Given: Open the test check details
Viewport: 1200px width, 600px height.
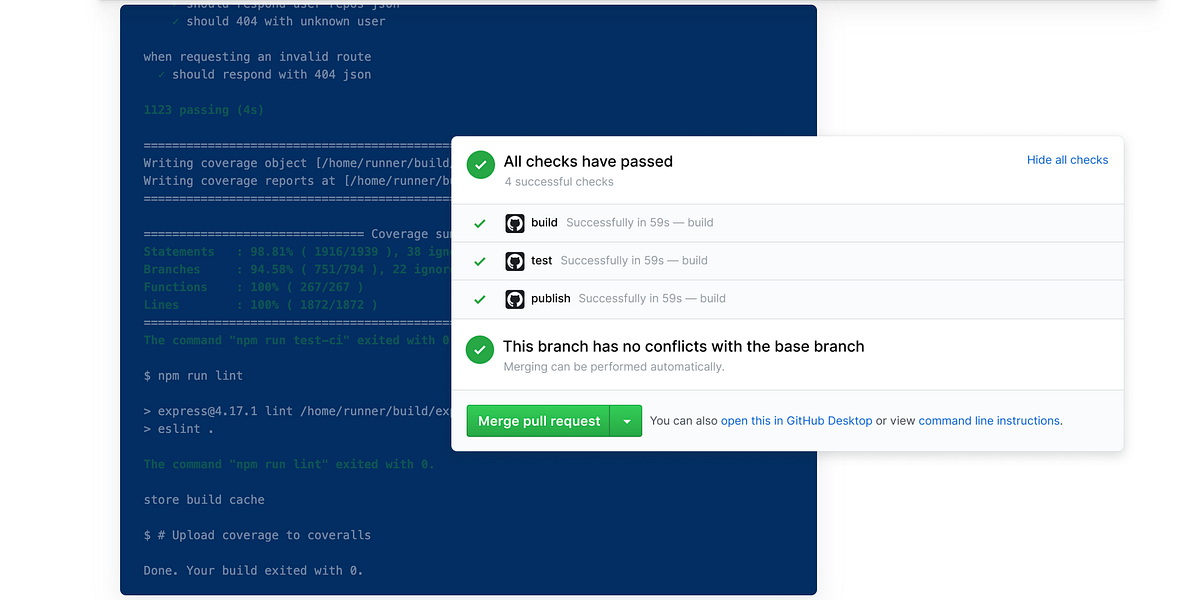Looking at the screenshot, I should point(540,261).
